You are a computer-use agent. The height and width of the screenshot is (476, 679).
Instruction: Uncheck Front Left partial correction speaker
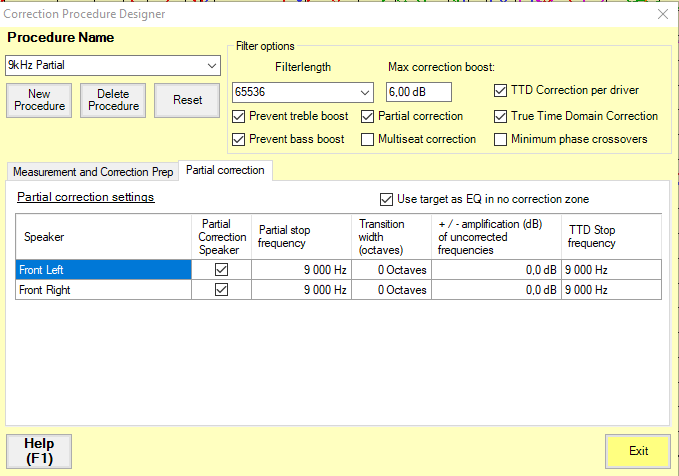222,268
